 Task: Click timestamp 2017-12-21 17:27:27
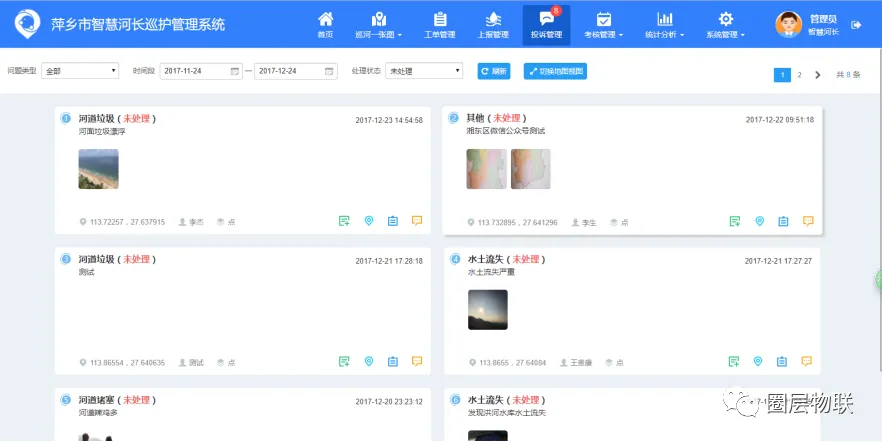coord(778,261)
